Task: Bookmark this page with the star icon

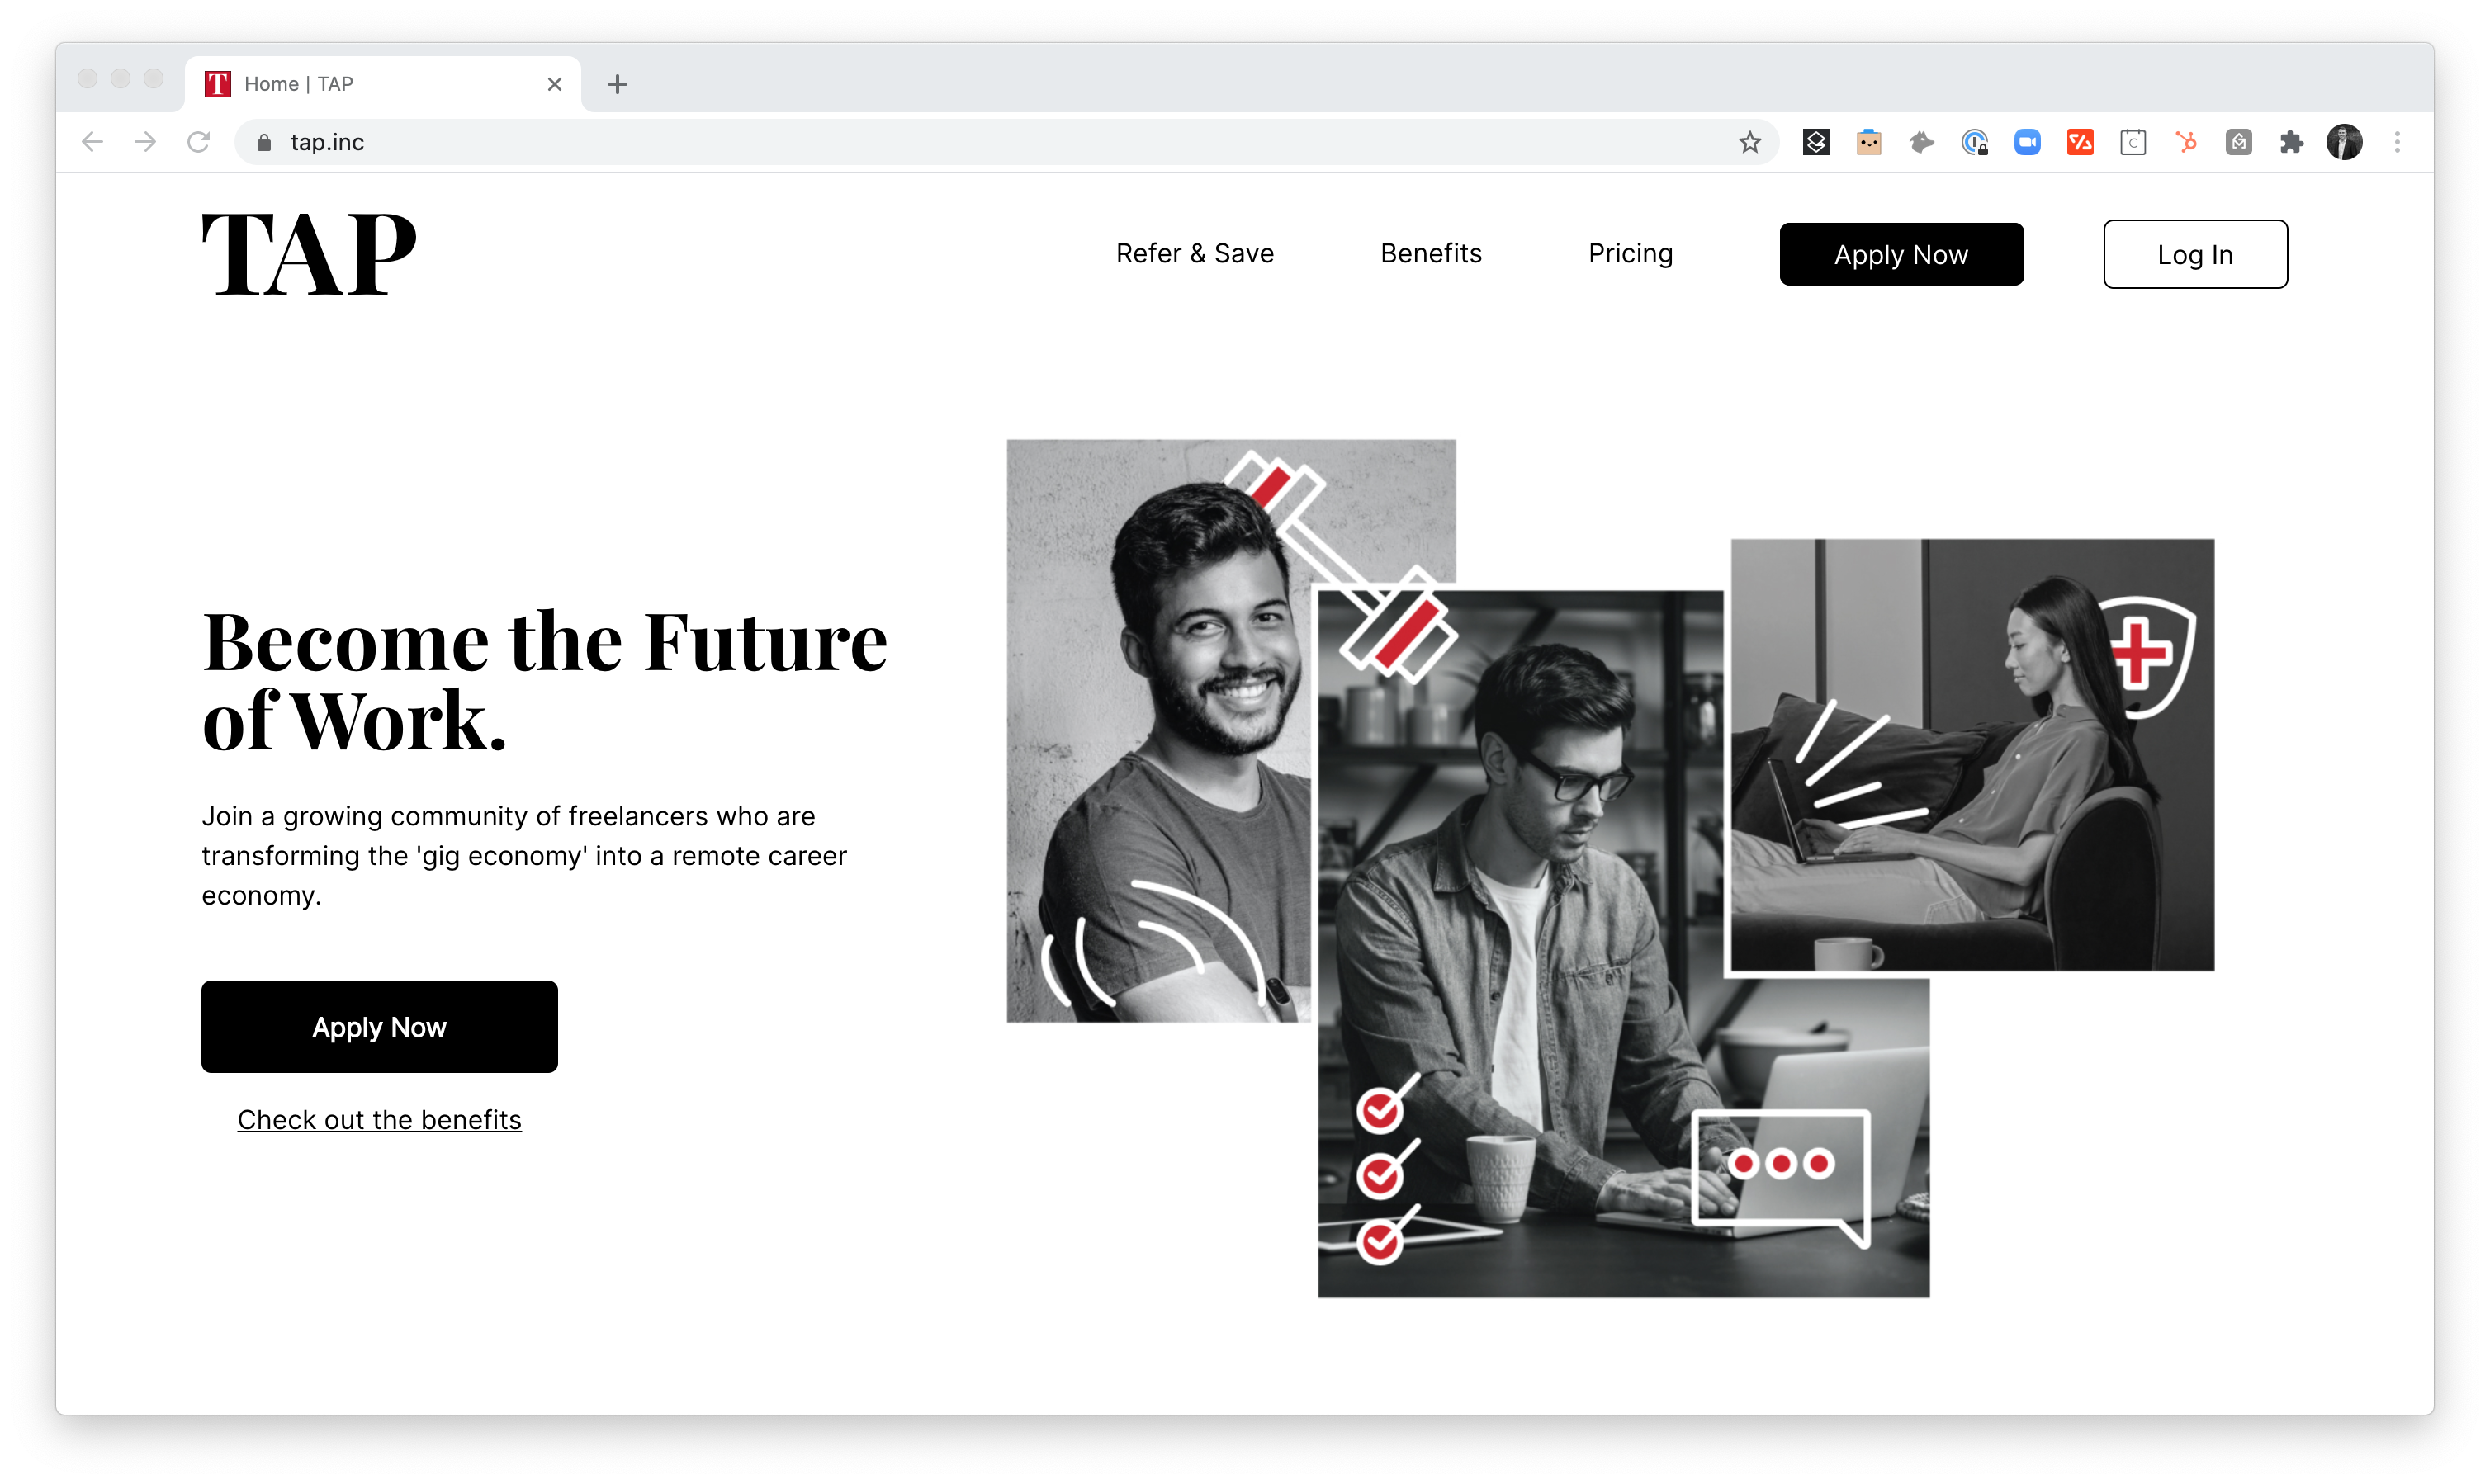Action: click(x=1749, y=143)
